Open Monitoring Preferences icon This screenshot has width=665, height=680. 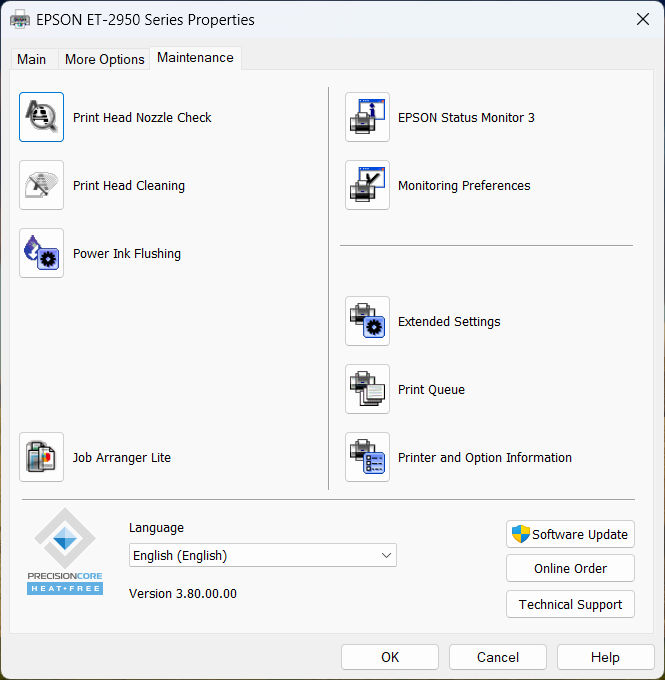tap(367, 186)
